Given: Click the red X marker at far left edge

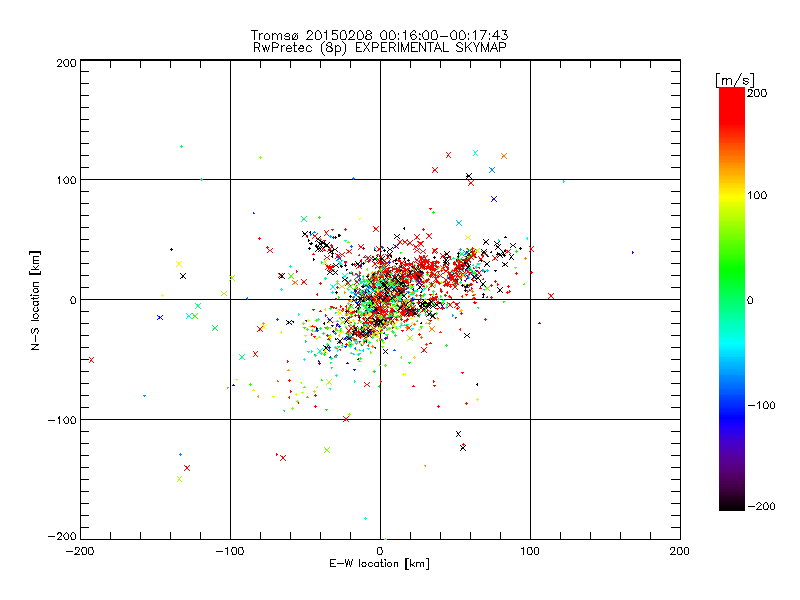Looking at the screenshot, I should 91,360.
